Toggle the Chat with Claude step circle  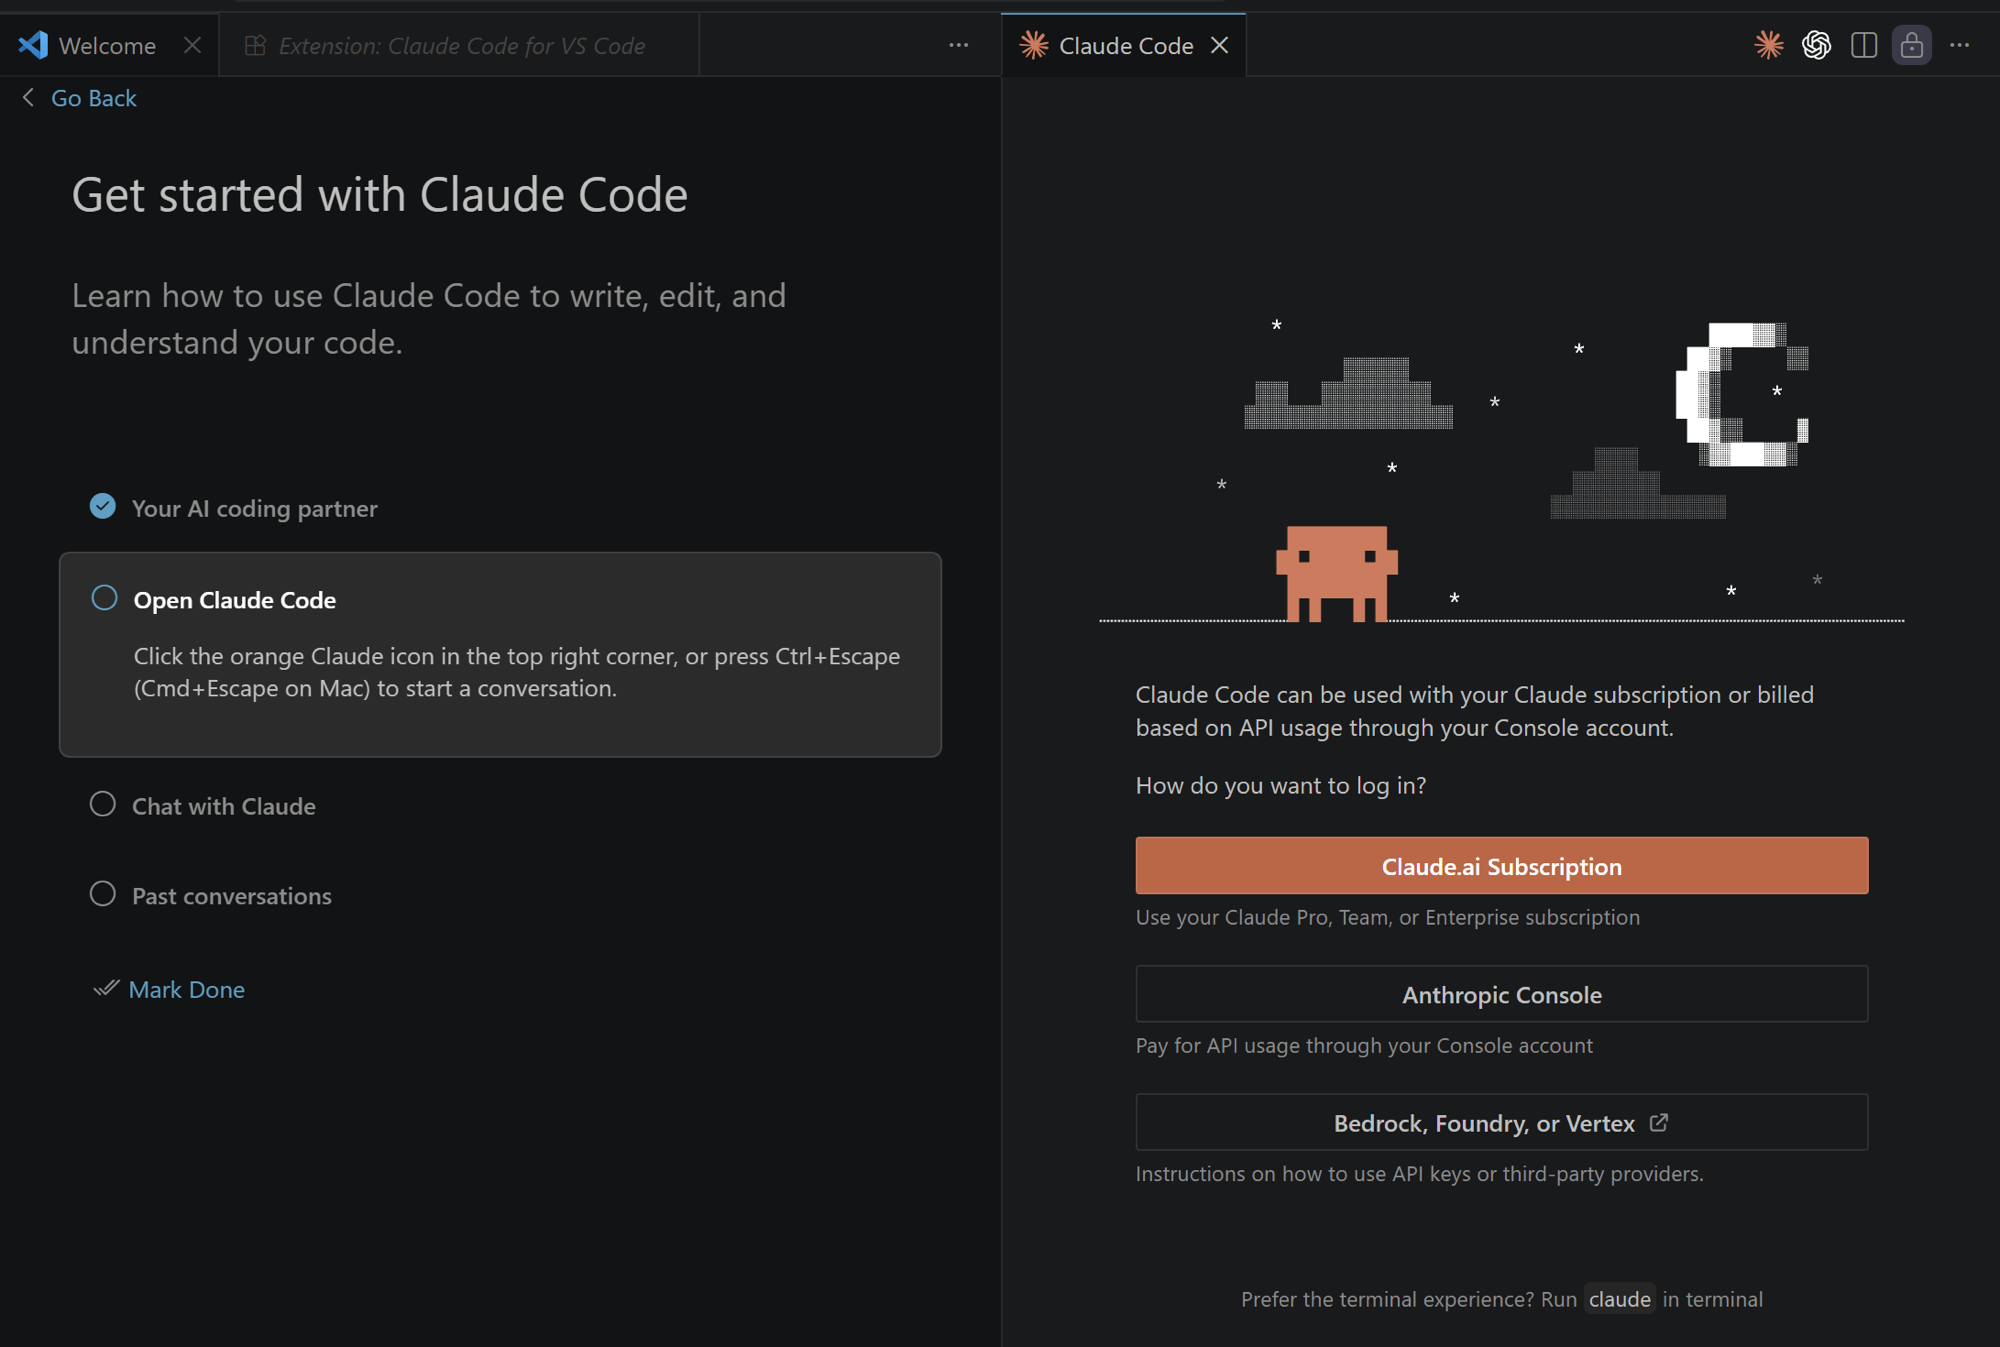pos(102,804)
